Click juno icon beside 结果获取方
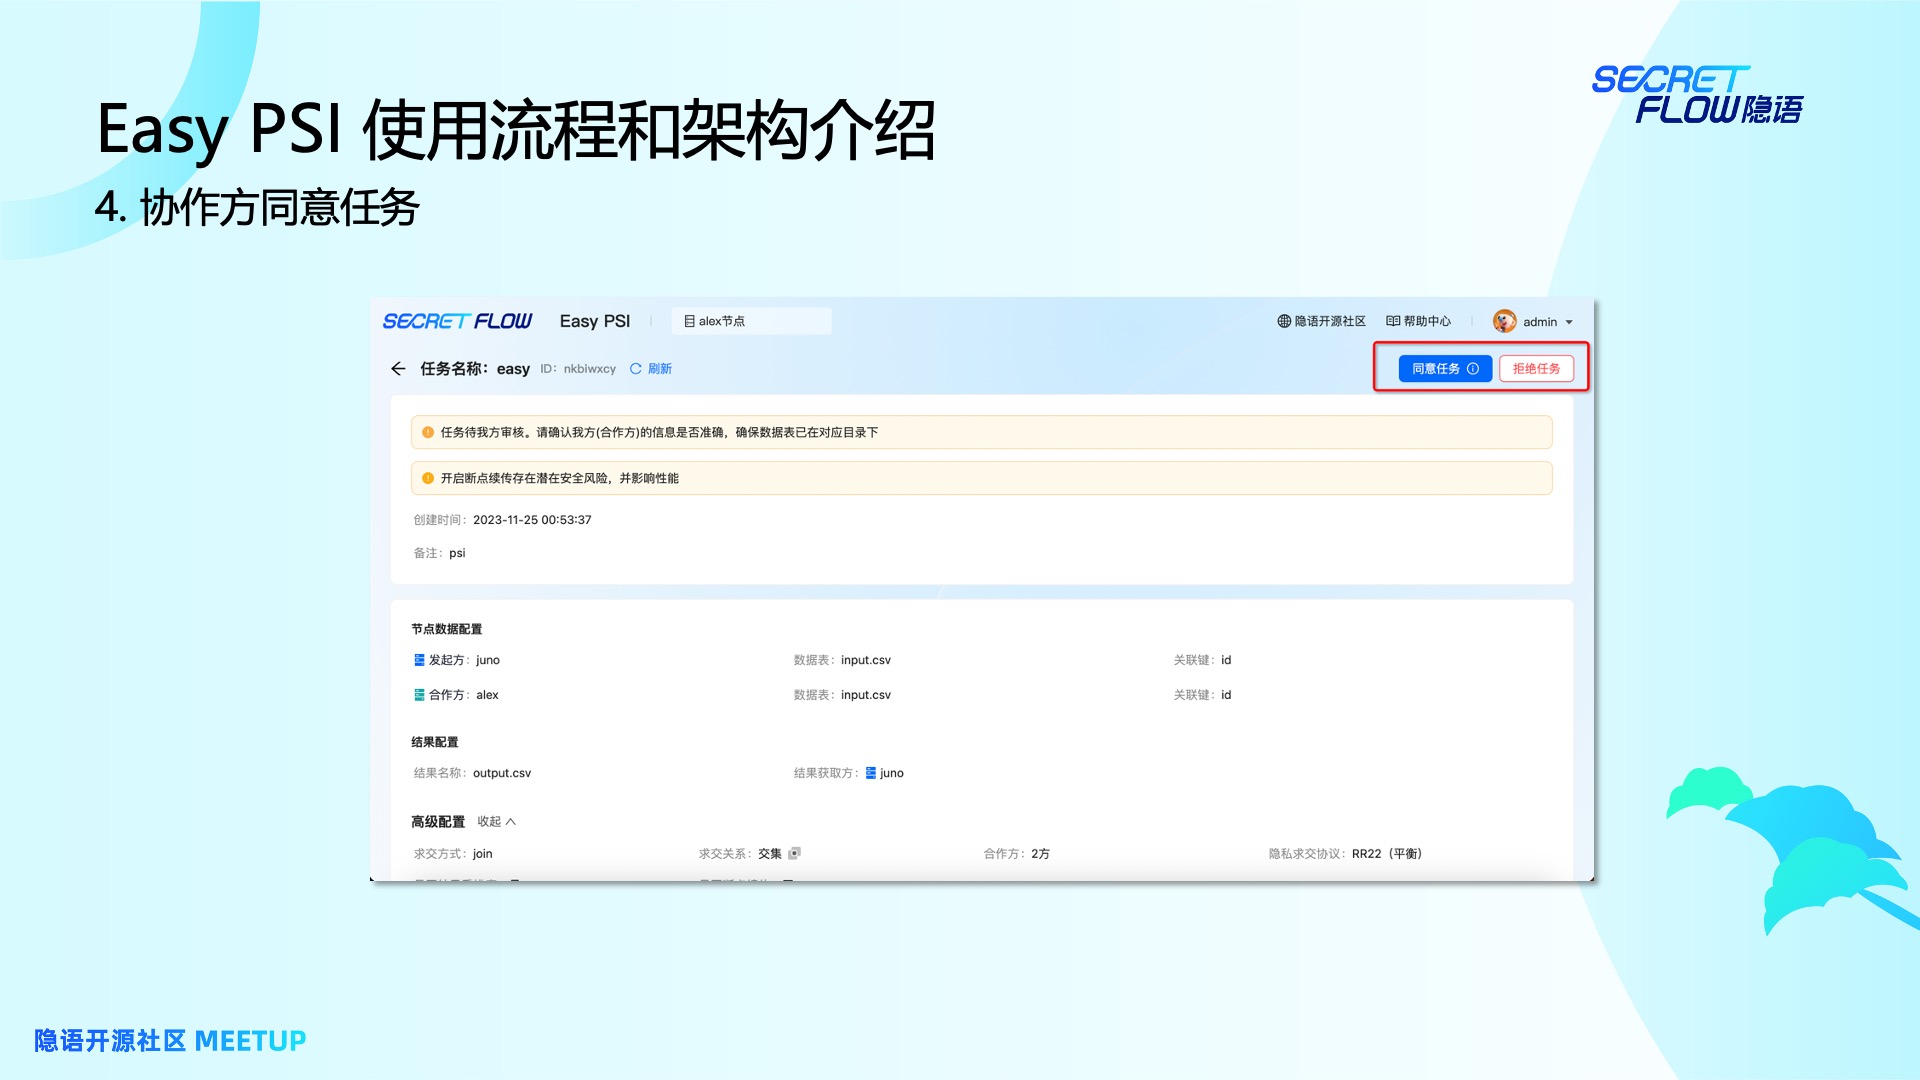The height and width of the screenshot is (1080, 1920). (871, 773)
